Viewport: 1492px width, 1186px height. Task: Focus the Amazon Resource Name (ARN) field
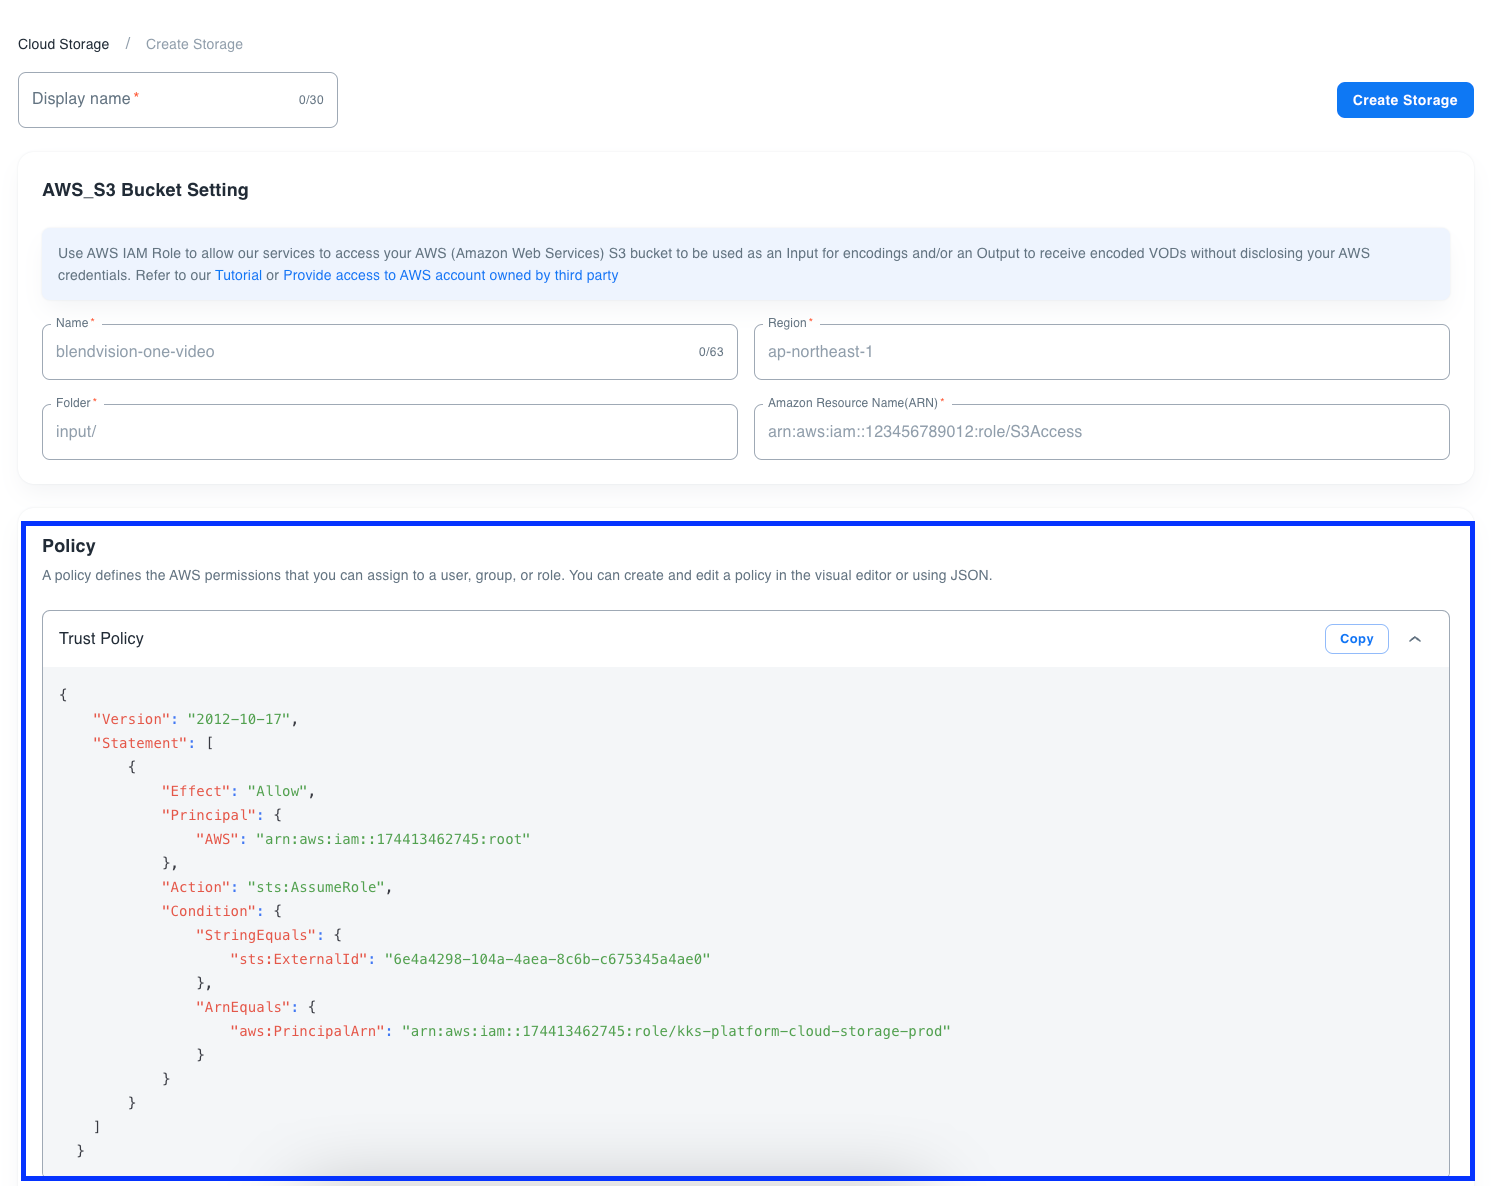coord(1100,432)
